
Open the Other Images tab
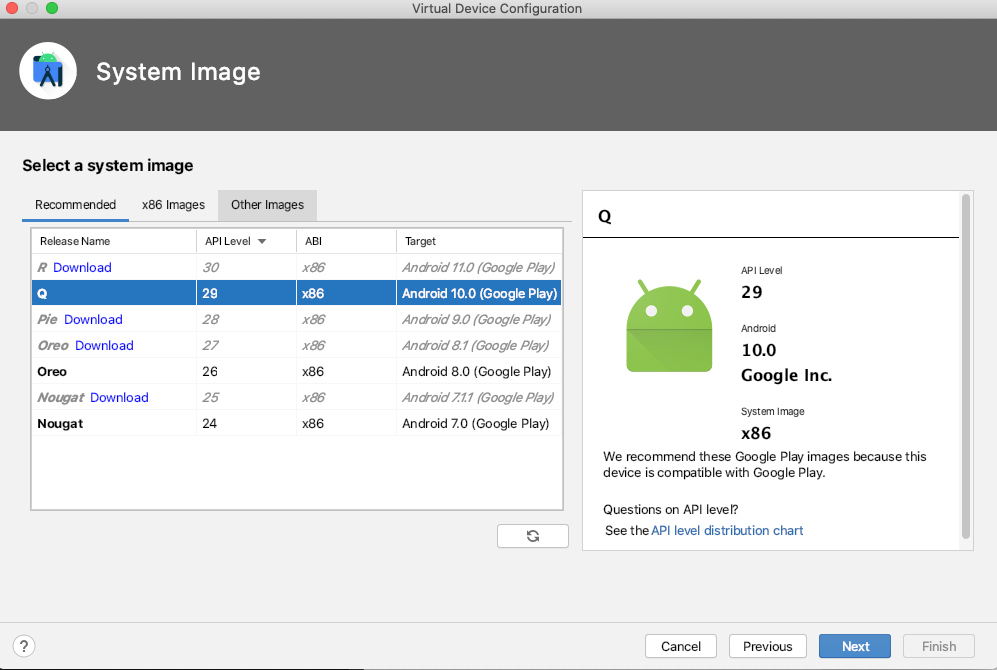pos(267,205)
